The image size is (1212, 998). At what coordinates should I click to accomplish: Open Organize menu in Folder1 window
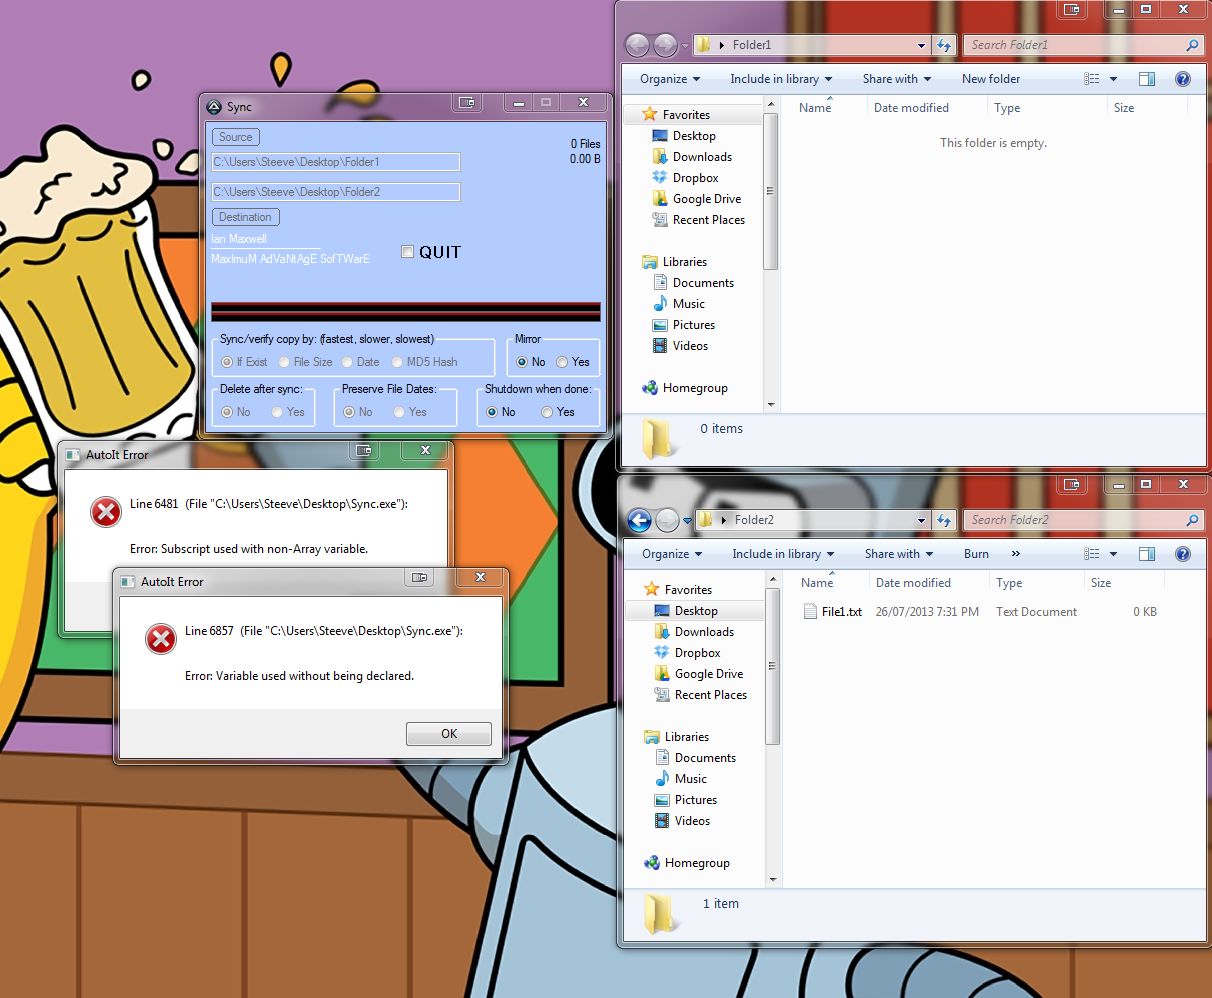[670, 79]
